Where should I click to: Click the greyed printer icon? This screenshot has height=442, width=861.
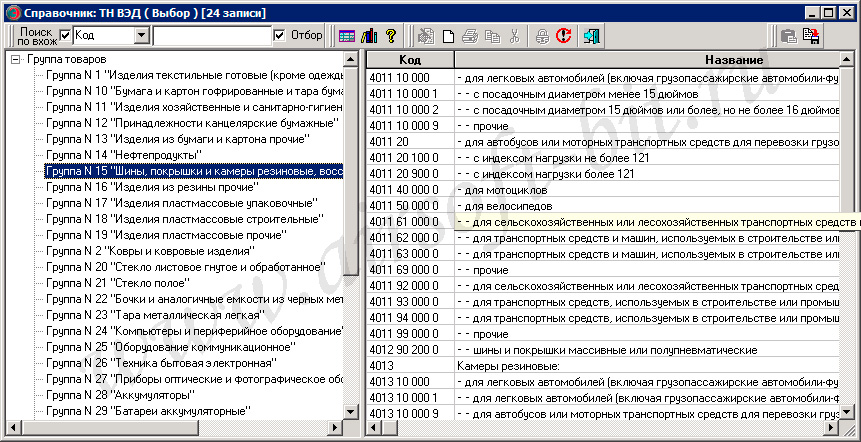469,36
